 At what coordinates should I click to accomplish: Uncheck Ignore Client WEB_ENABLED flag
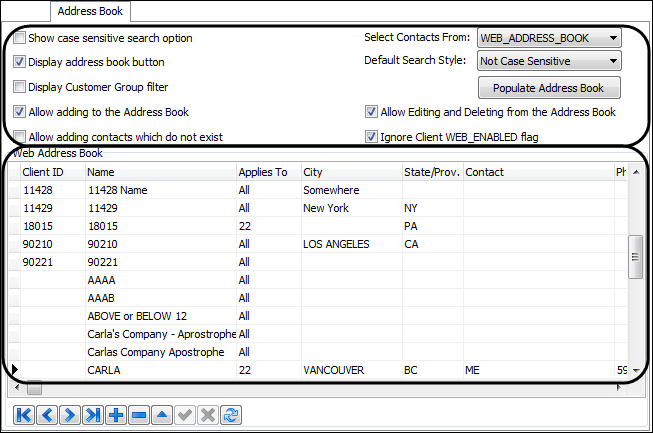click(x=372, y=136)
